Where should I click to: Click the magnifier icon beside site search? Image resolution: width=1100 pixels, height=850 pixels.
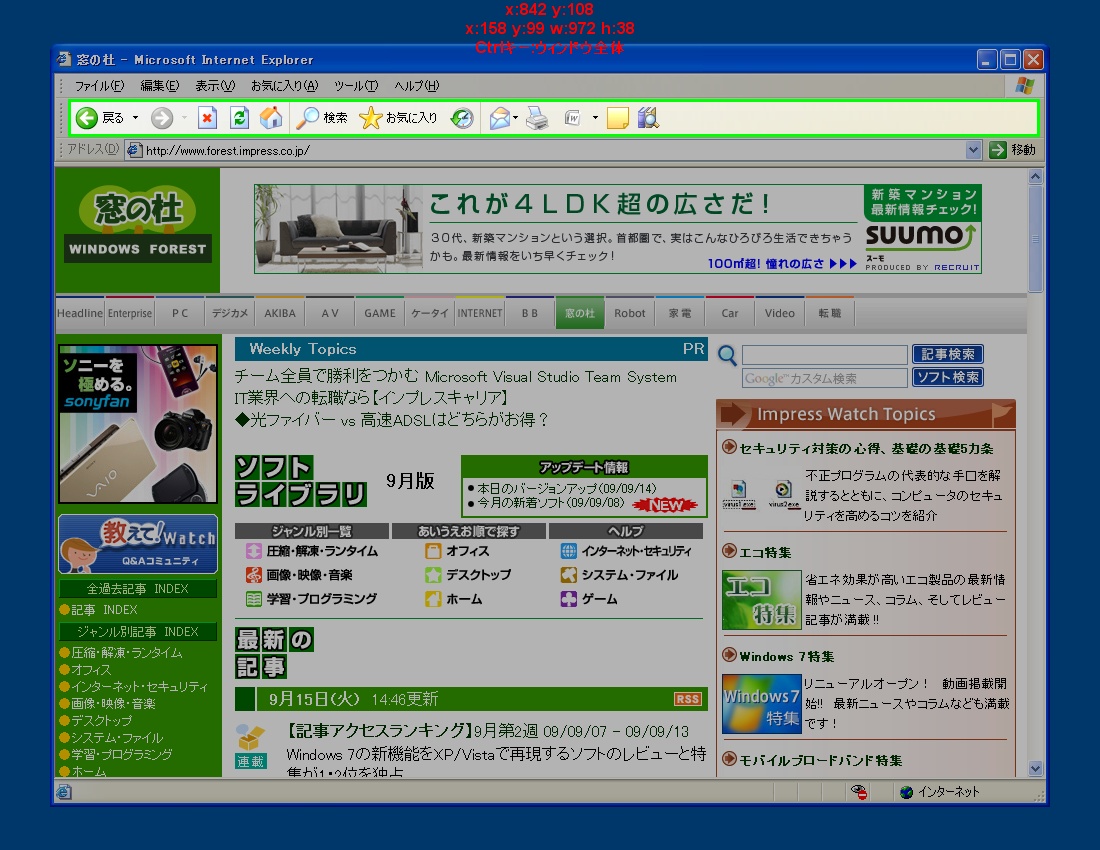[x=727, y=356]
